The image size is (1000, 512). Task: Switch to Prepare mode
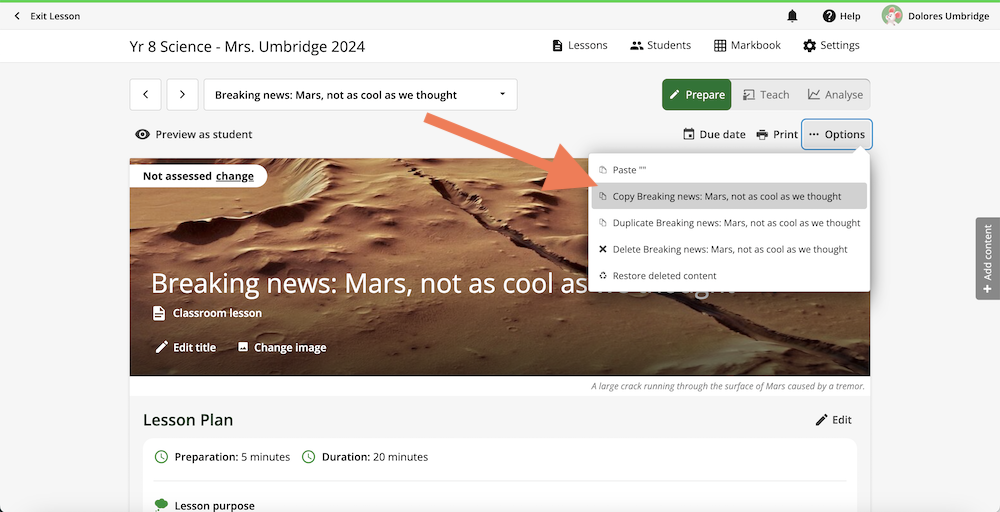tap(696, 95)
